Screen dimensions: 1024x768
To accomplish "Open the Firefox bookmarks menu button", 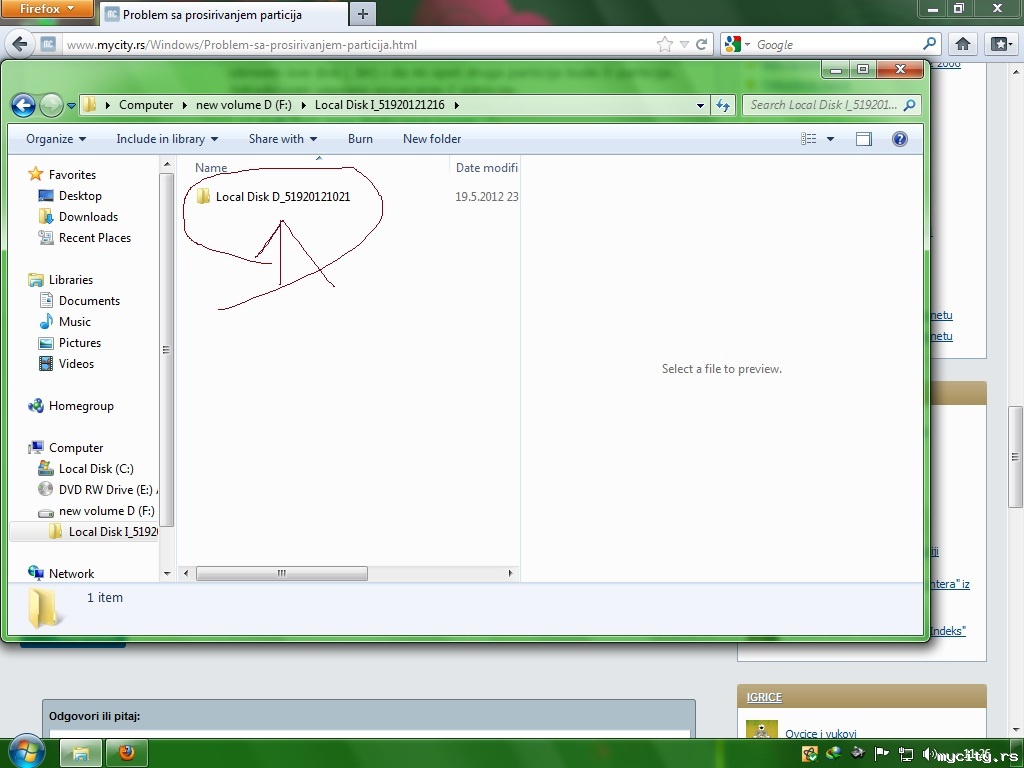I will [x=1001, y=44].
